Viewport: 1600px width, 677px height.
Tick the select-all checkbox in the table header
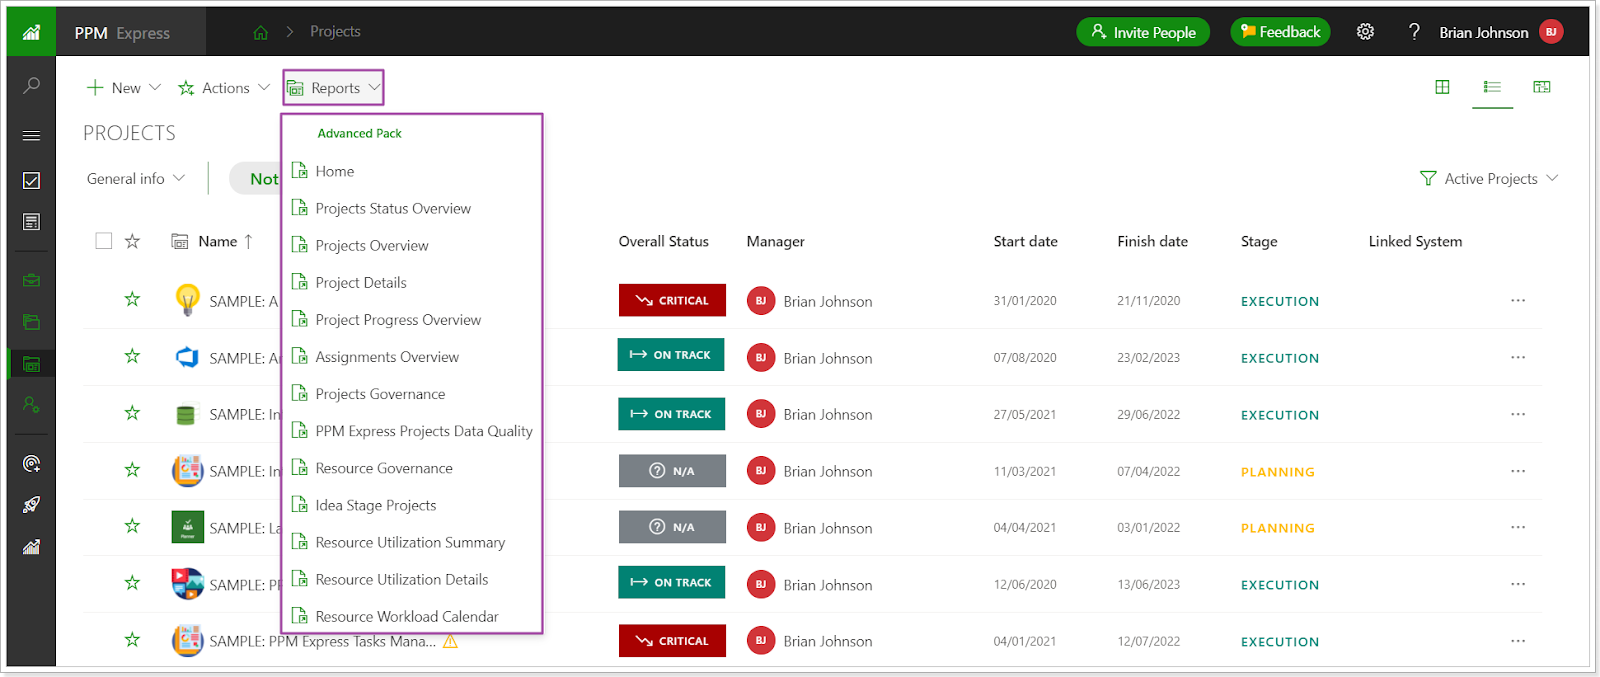click(x=103, y=241)
